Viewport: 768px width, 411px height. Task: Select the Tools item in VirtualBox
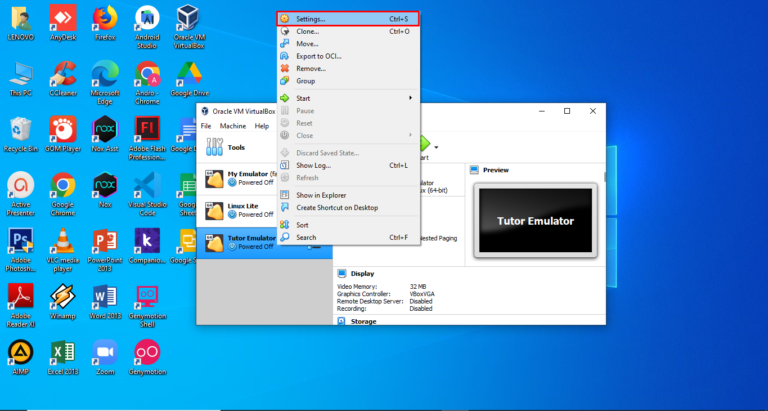click(x=237, y=147)
